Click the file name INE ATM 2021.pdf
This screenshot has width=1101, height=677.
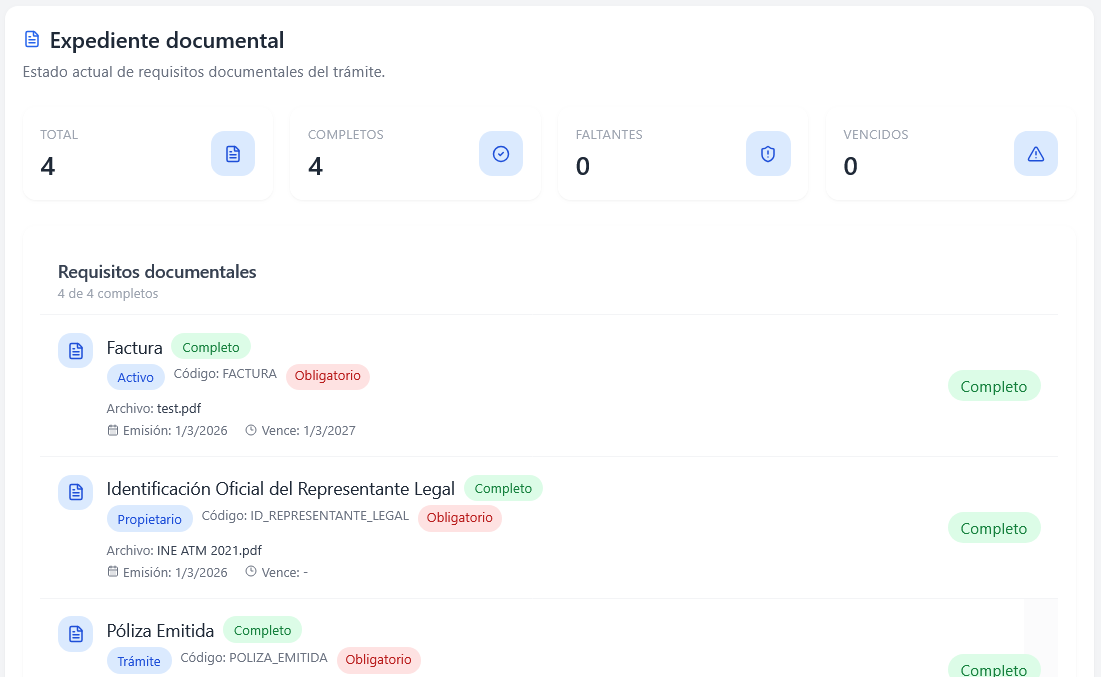tap(209, 551)
